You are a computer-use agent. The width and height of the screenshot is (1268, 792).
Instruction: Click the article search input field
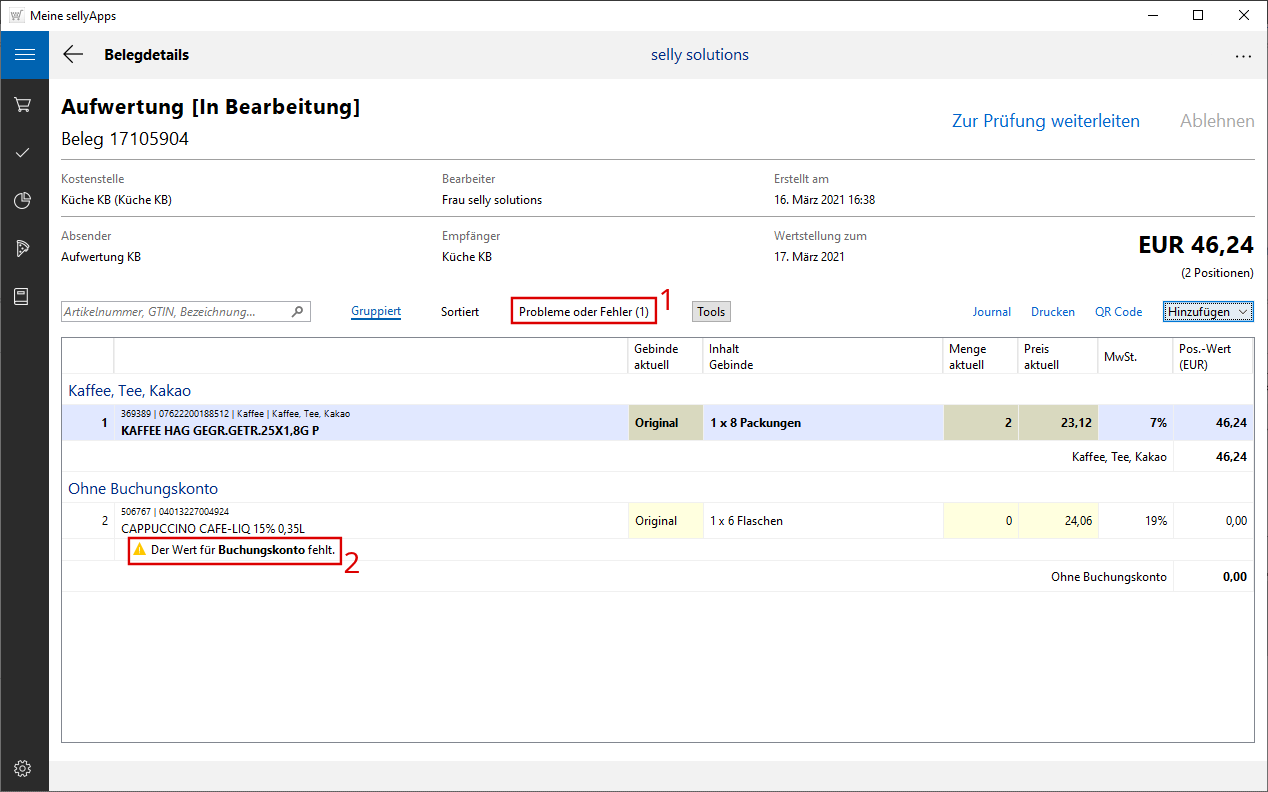[x=175, y=312]
